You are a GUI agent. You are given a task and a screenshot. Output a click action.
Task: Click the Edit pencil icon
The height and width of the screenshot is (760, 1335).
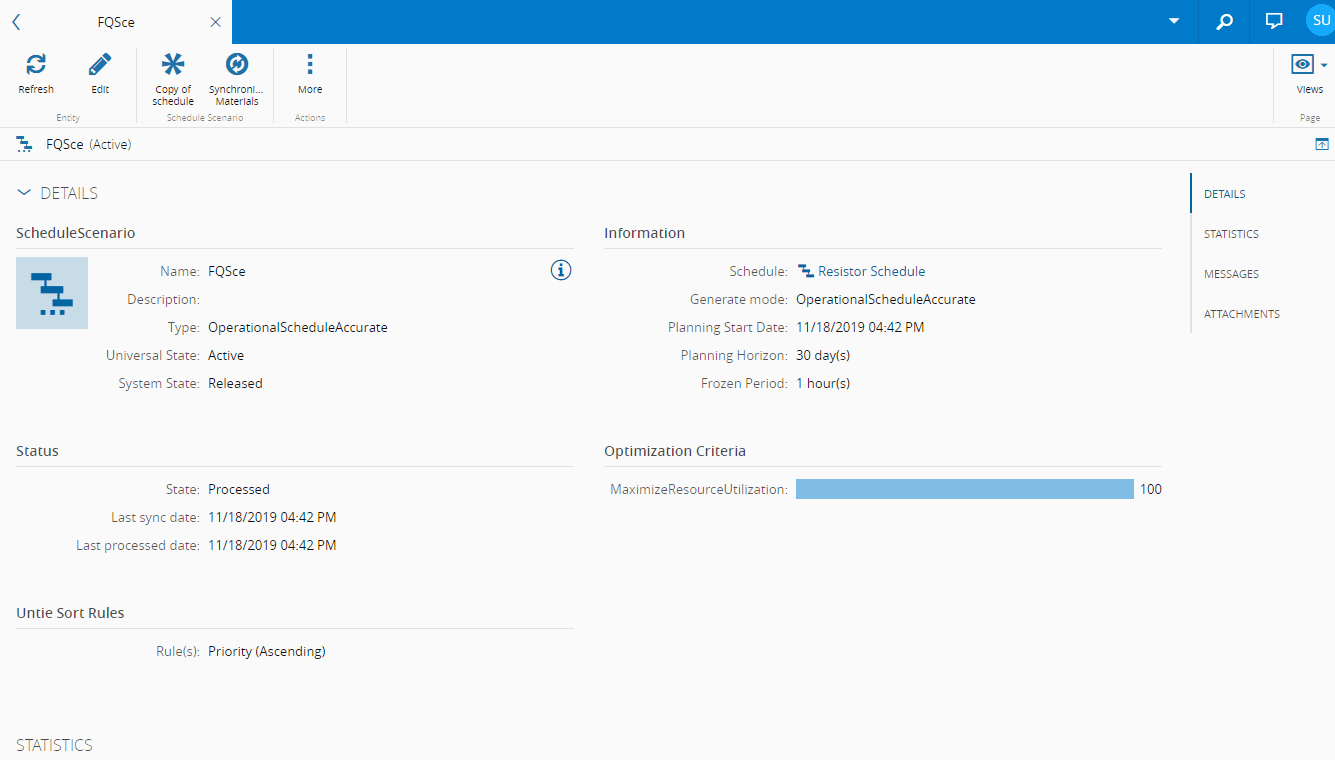pos(100,66)
